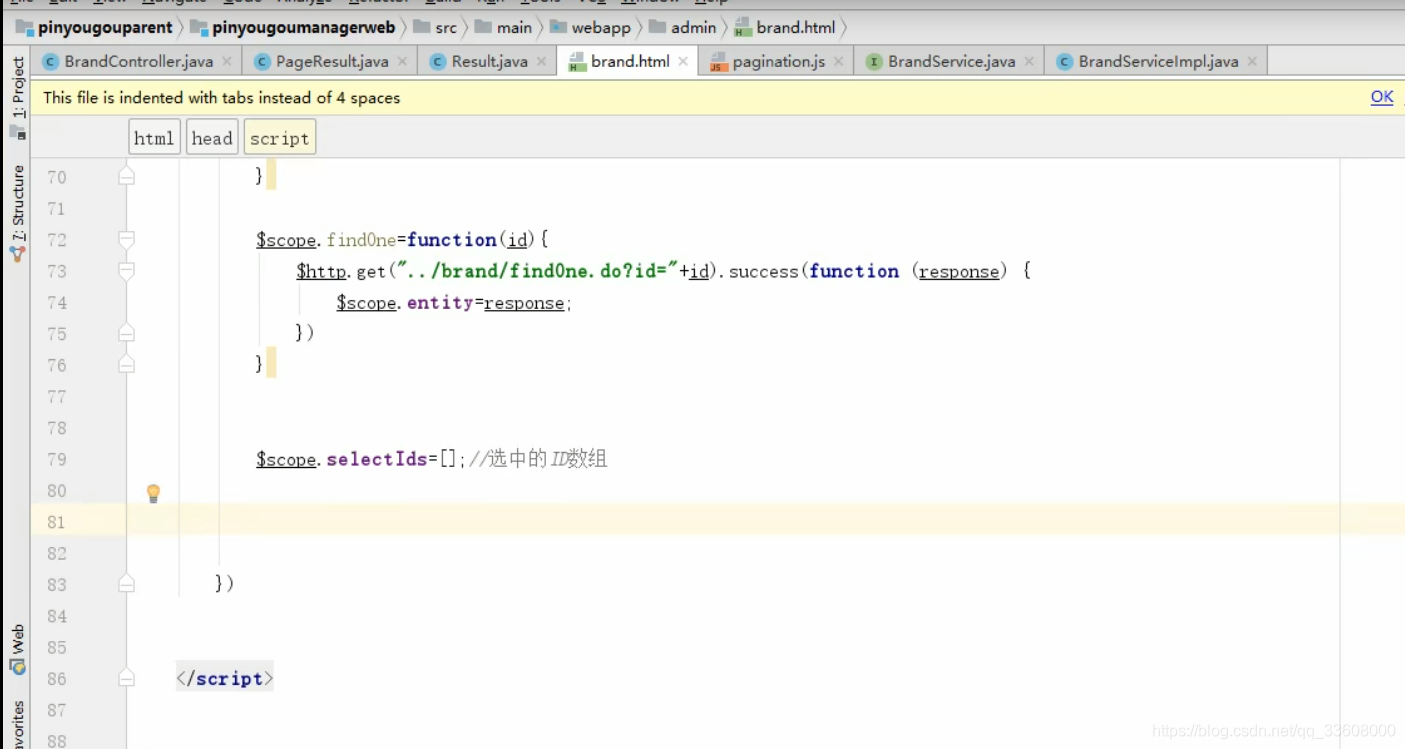This screenshot has height=749, width=1405.
Task: Close the BrandController.java tab
Action: (x=227, y=62)
